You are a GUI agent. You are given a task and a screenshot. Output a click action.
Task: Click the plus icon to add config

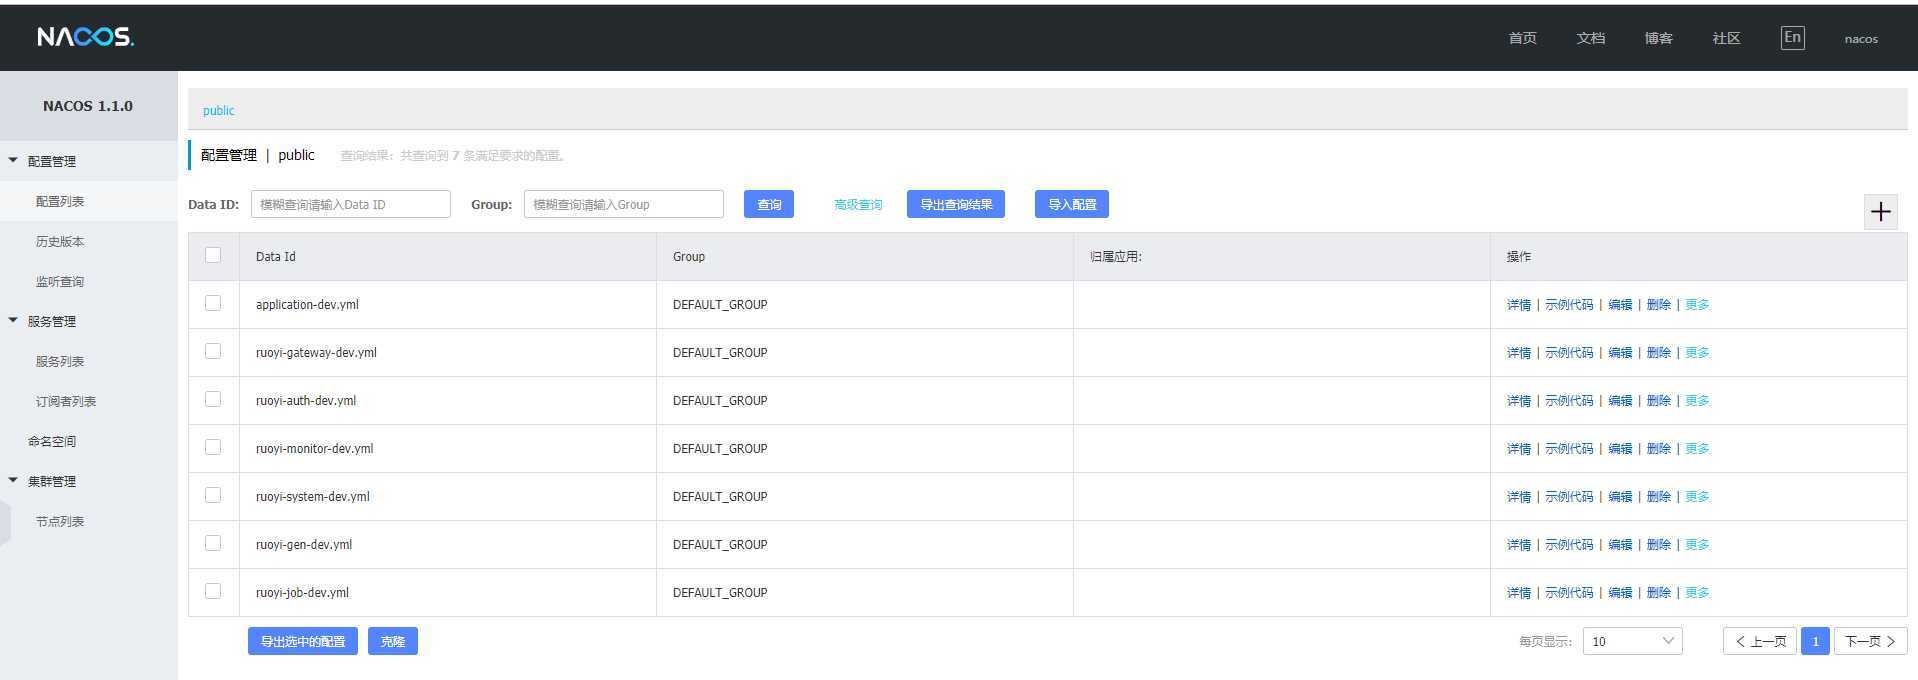click(x=1881, y=211)
